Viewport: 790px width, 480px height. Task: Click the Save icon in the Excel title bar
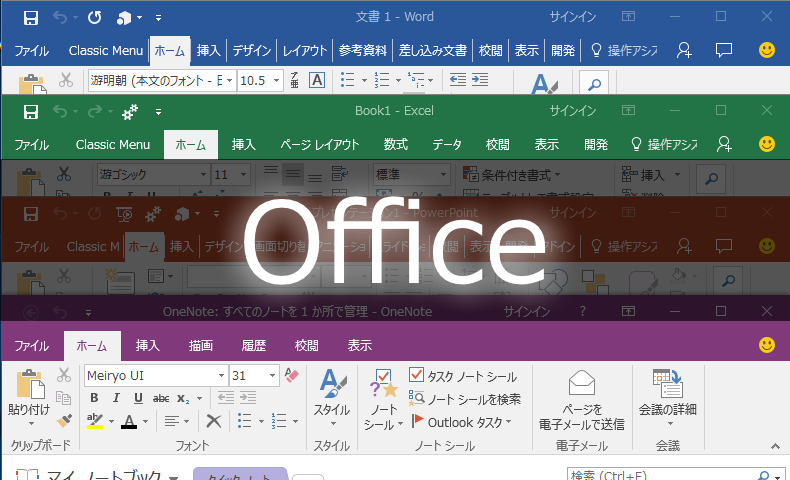(31, 112)
